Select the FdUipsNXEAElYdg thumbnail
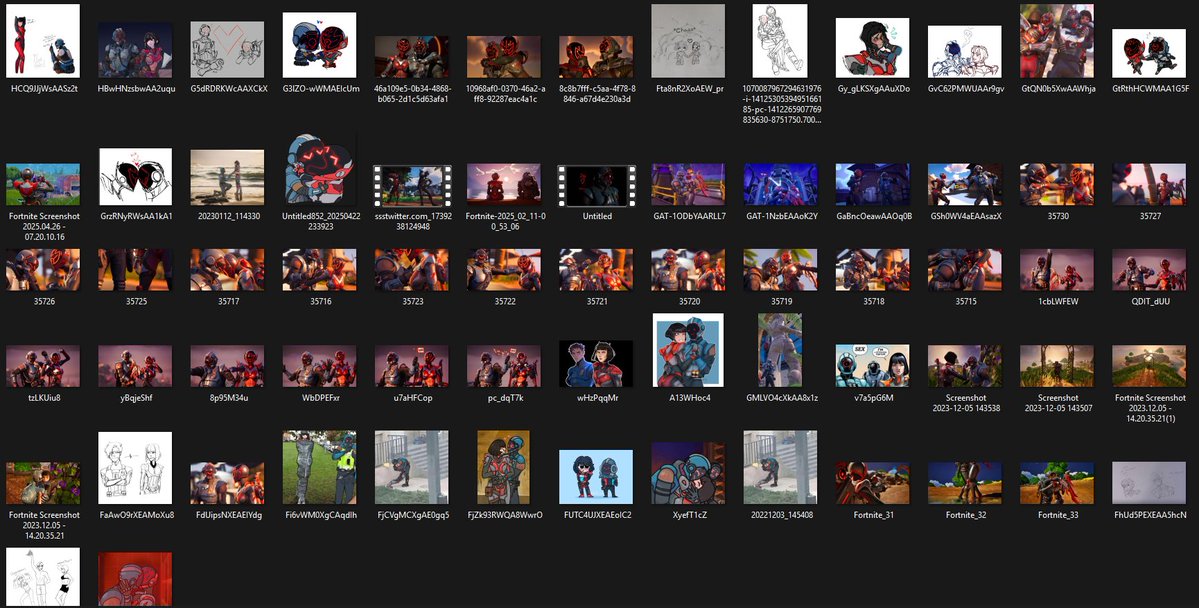Screen dimensions: 1199x608 227,483
